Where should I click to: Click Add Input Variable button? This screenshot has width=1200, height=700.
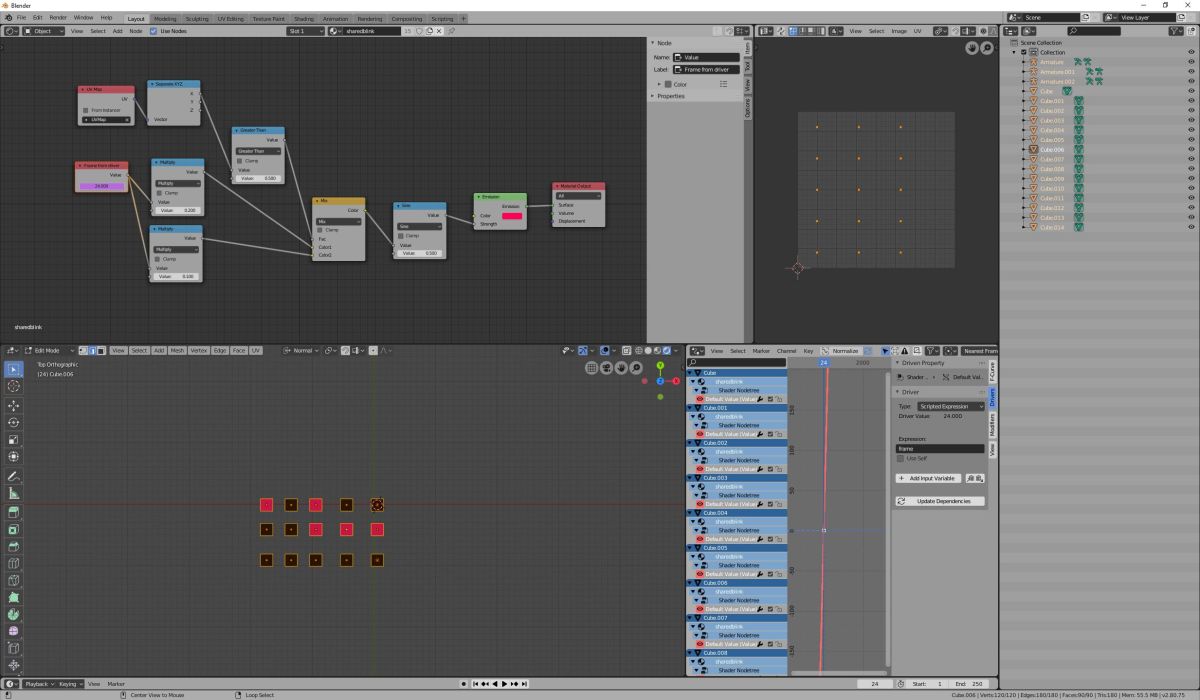tap(928, 478)
